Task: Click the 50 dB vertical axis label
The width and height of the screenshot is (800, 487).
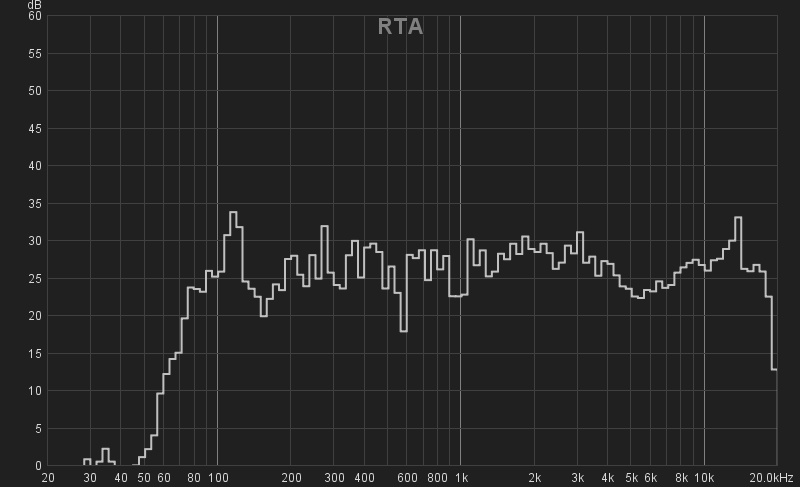Action: click(35, 91)
